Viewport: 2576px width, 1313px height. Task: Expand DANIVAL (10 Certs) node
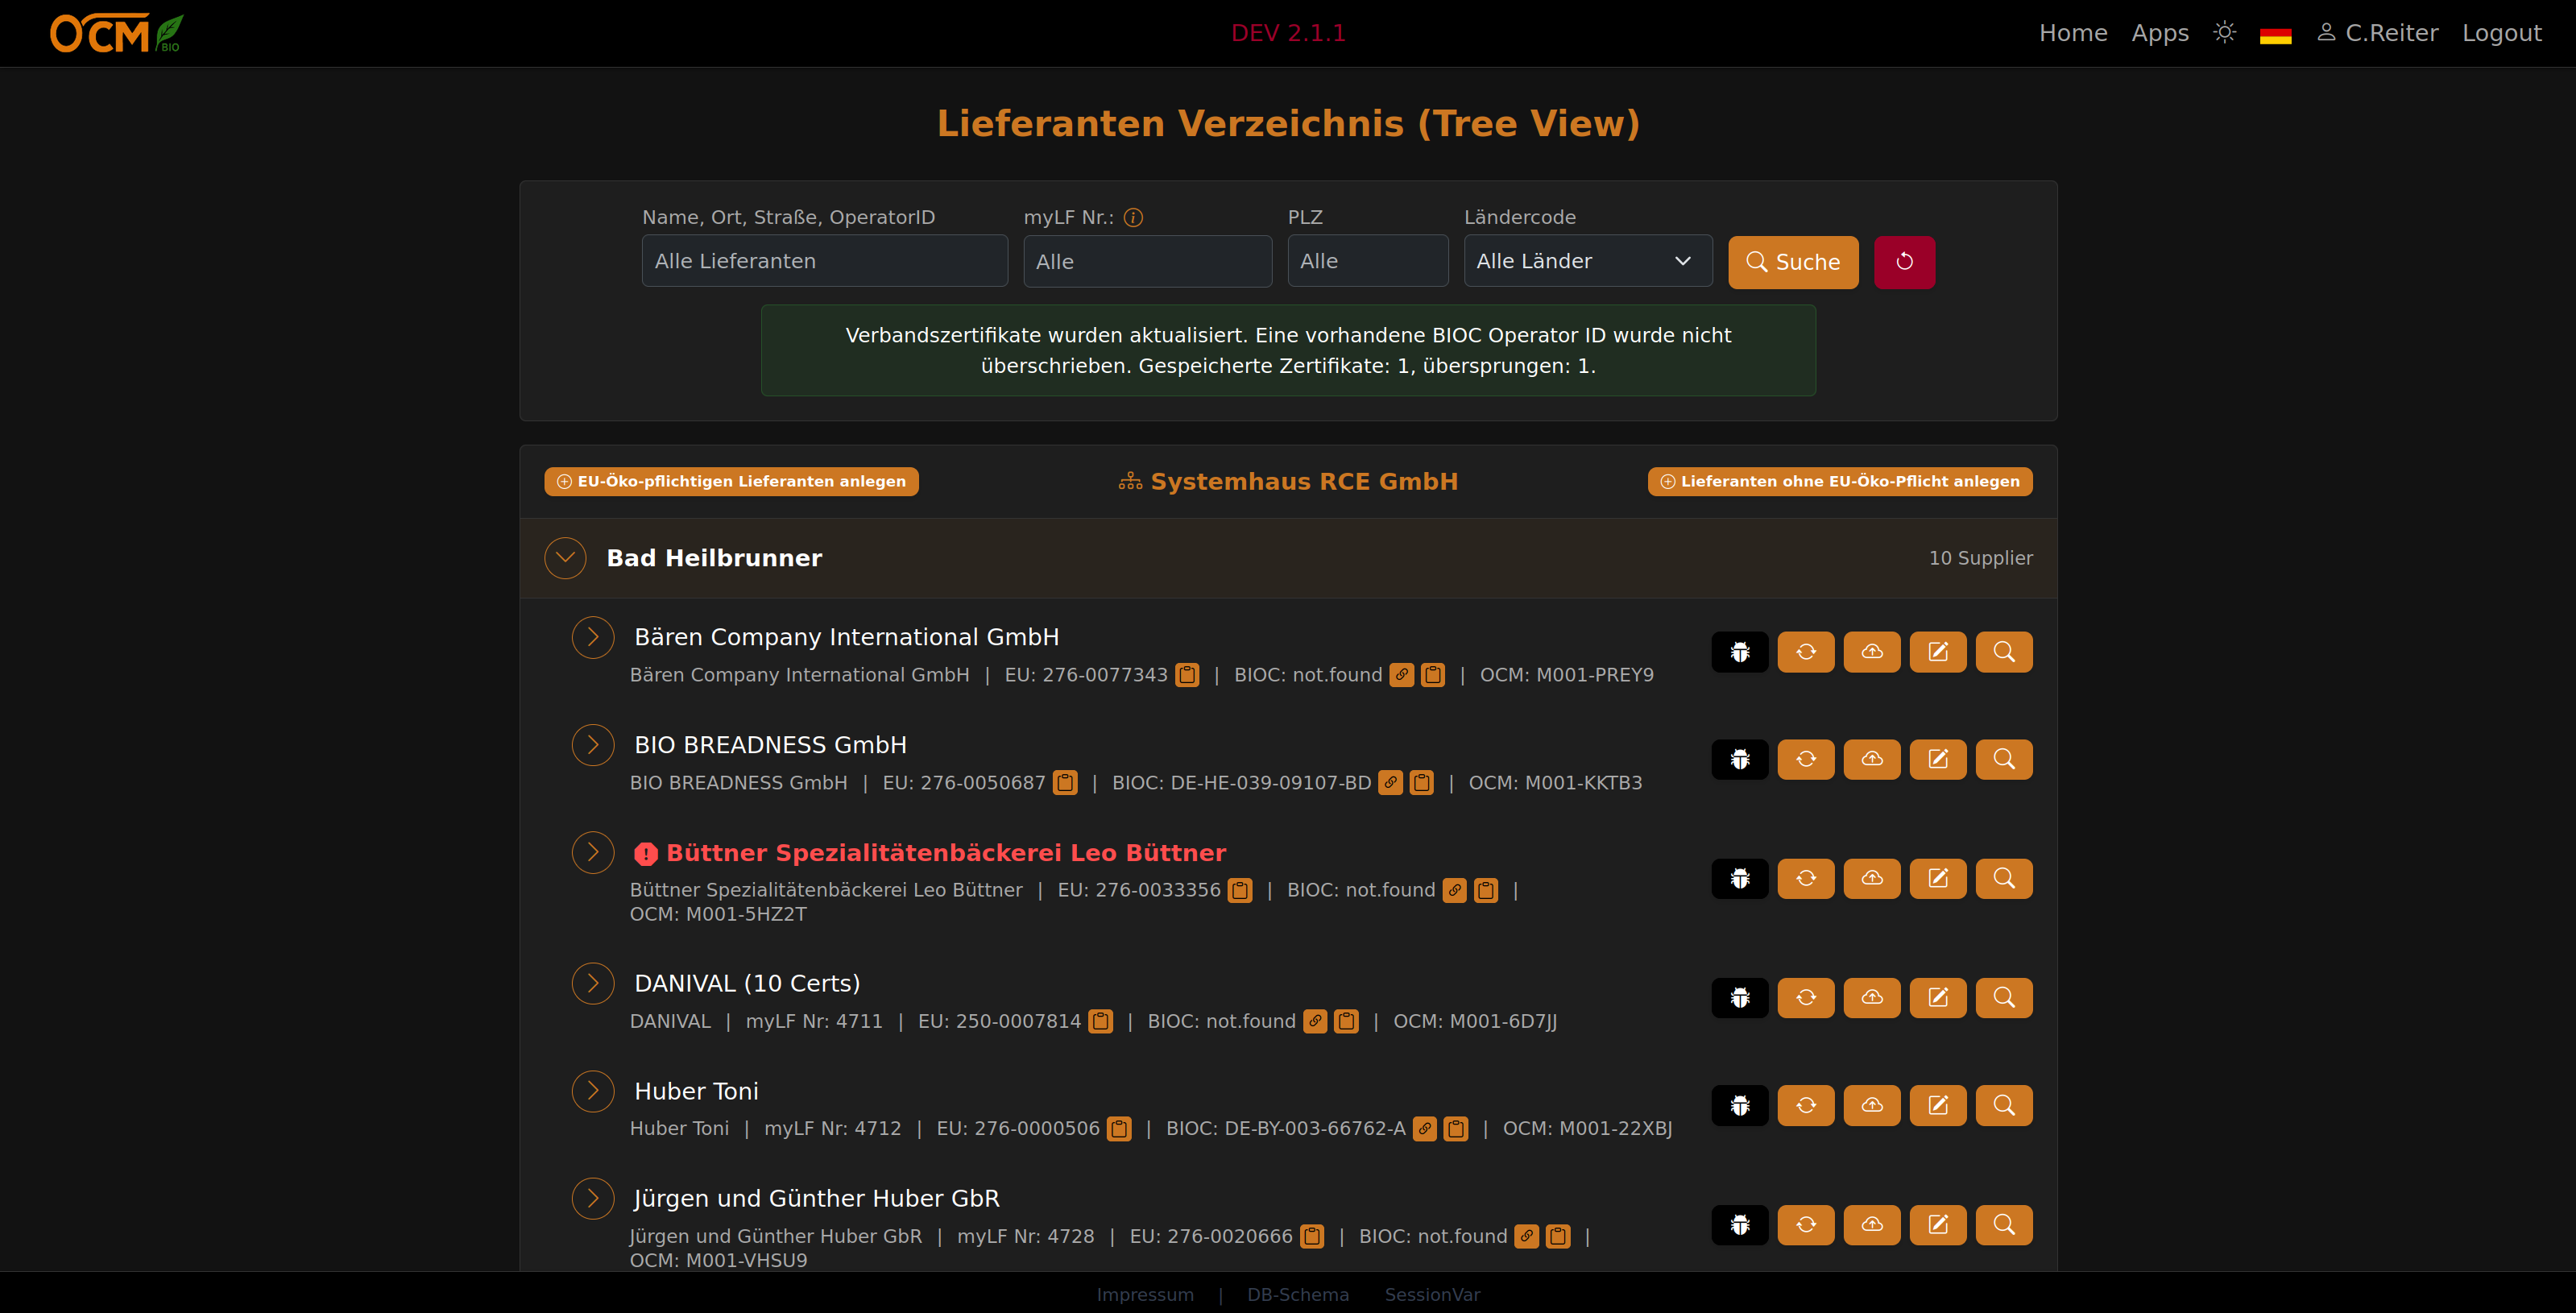click(x=593, y=983)
